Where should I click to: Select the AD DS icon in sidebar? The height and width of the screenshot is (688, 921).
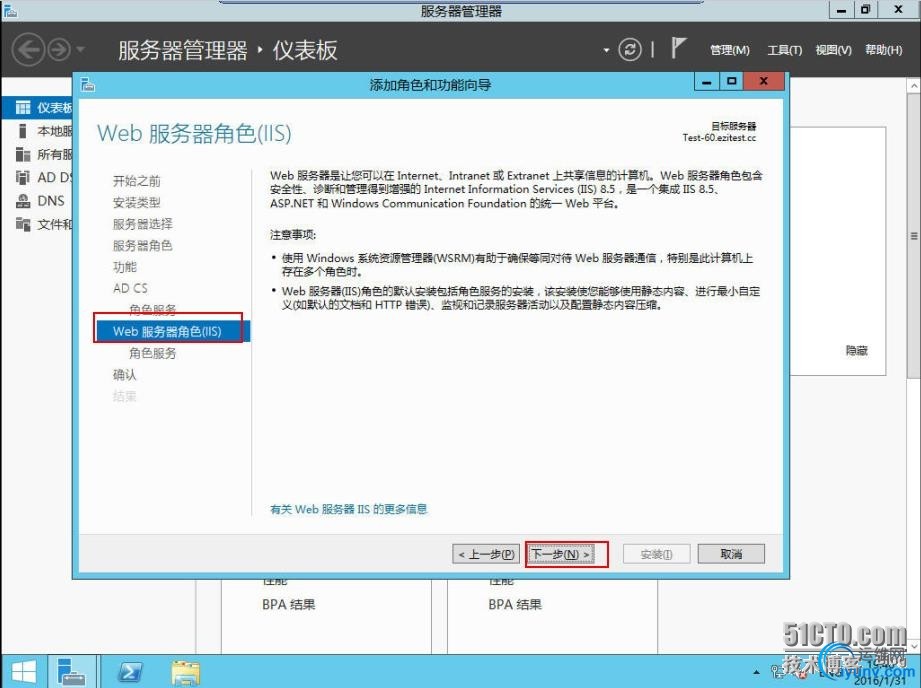23,177
